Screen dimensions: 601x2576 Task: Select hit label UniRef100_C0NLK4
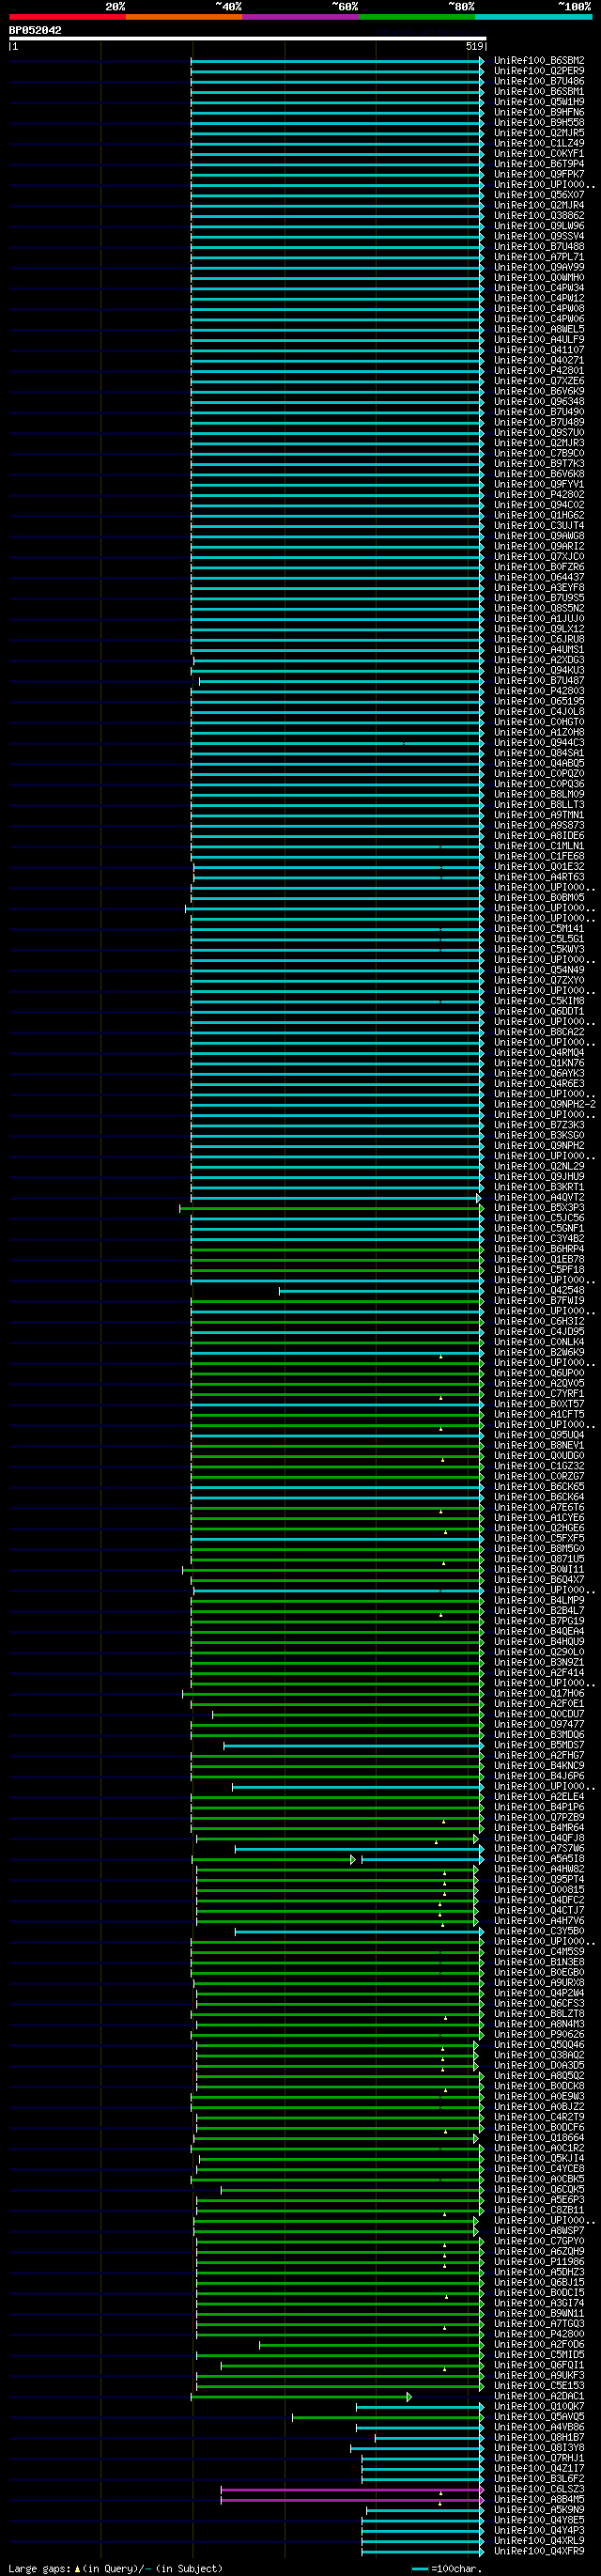(539, 1342)
